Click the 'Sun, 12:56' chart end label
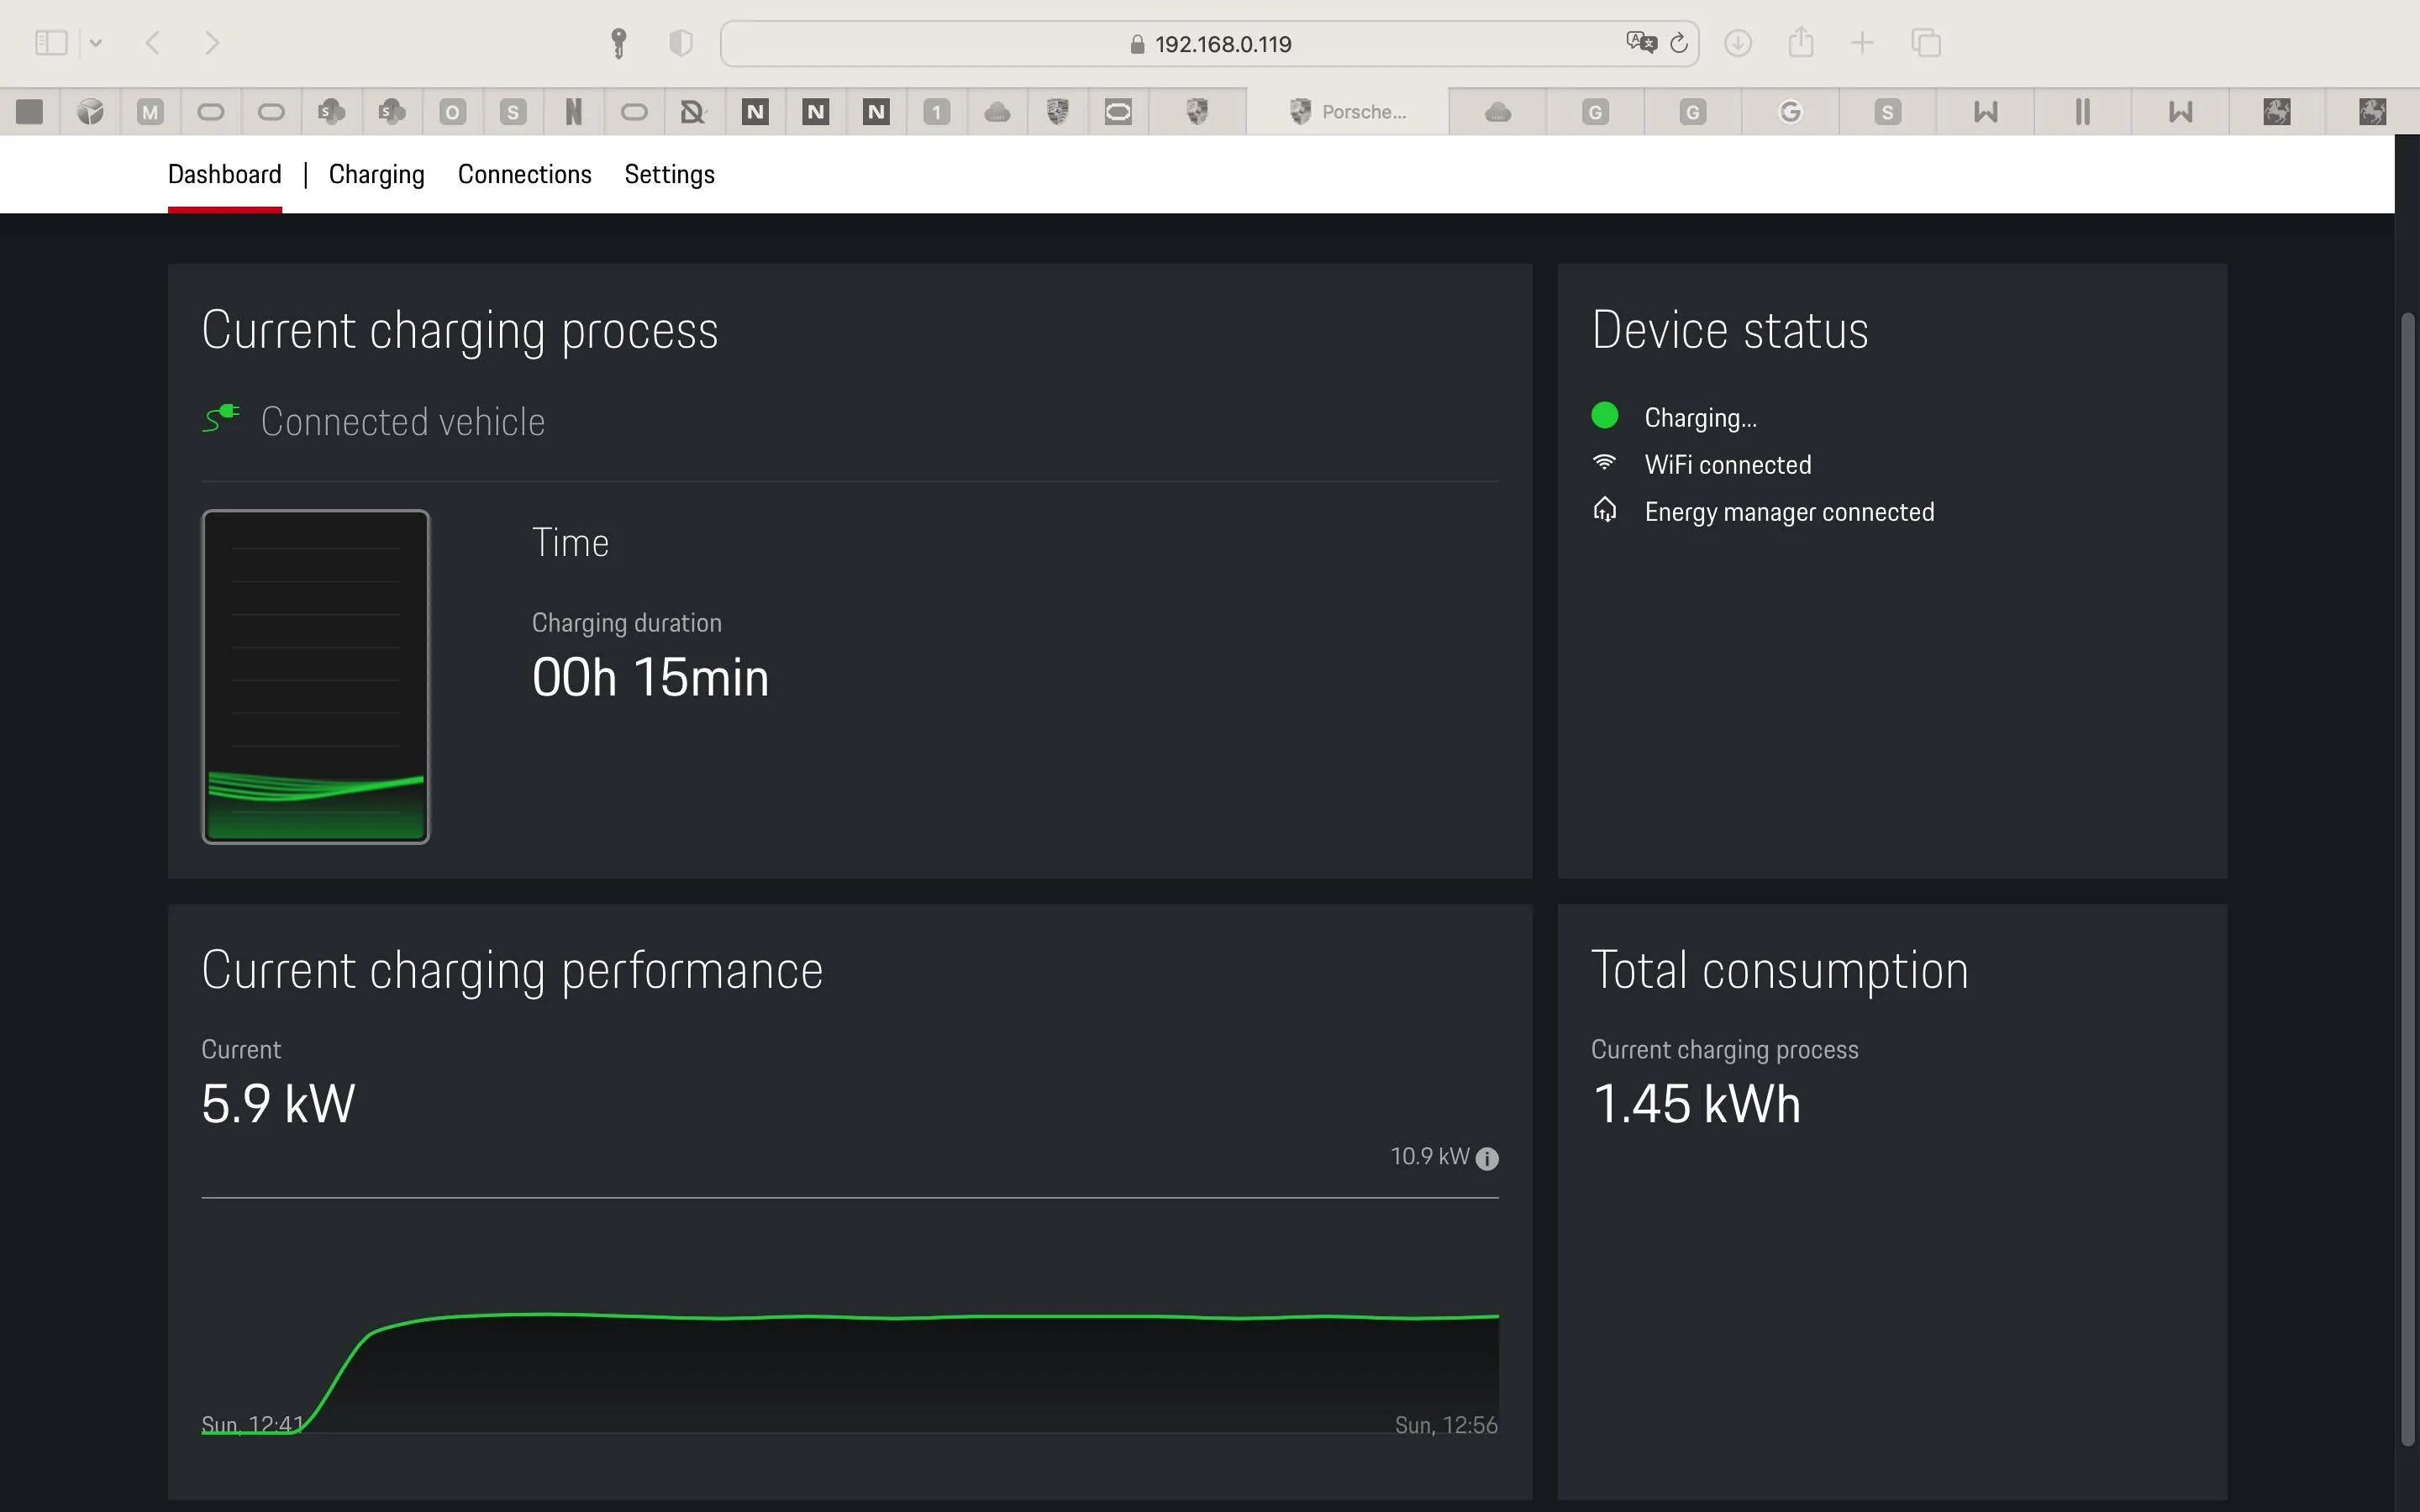 point(1446,1424)
